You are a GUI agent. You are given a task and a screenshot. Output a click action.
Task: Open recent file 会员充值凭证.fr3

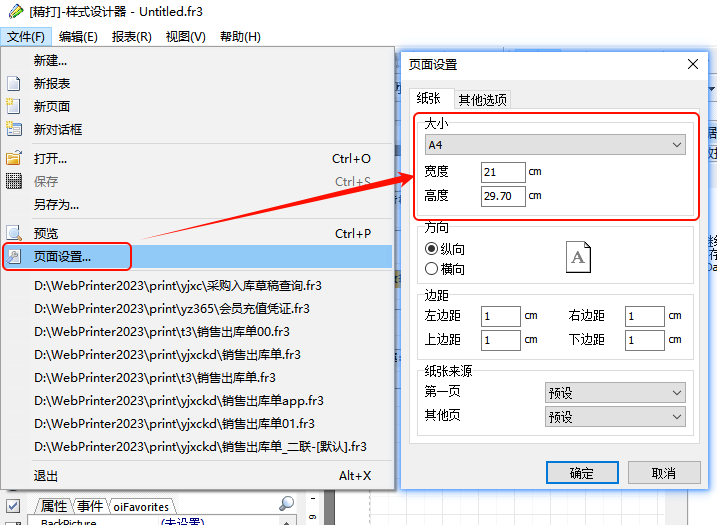tap(171, 308)
